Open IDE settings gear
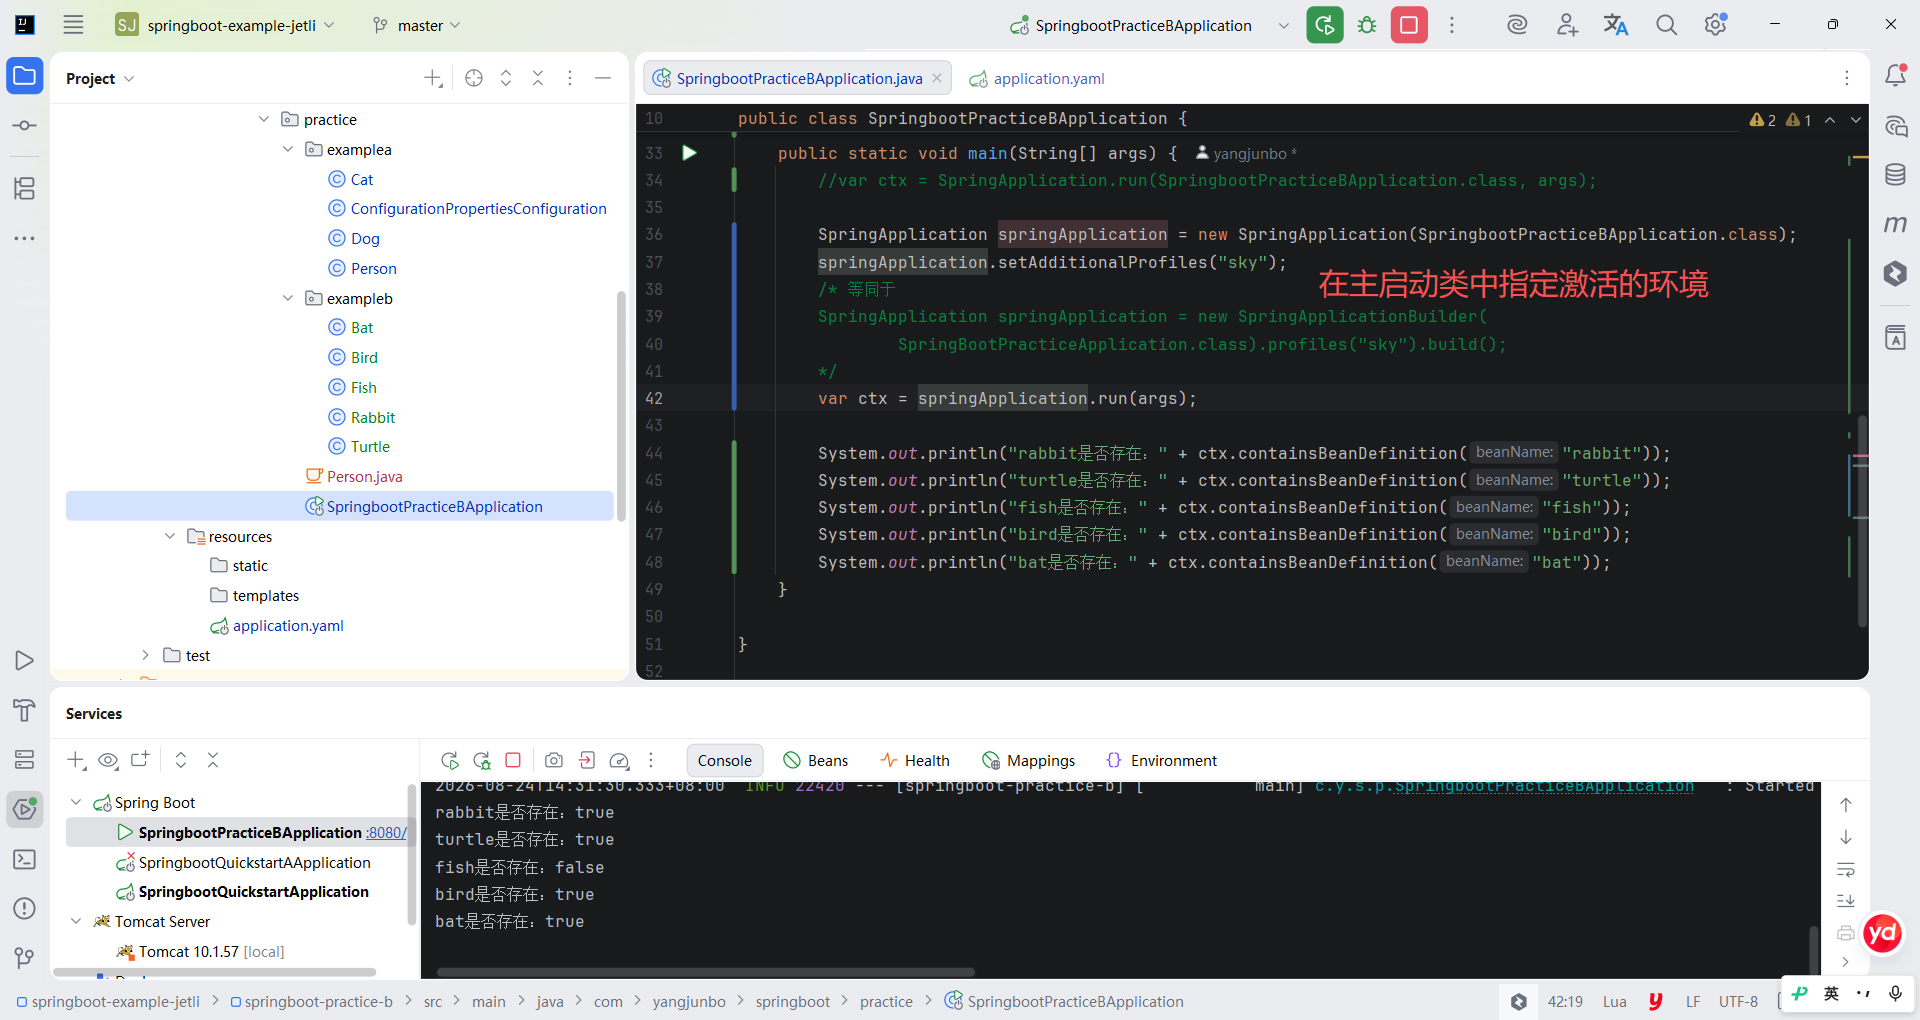 pos(1716,25)
